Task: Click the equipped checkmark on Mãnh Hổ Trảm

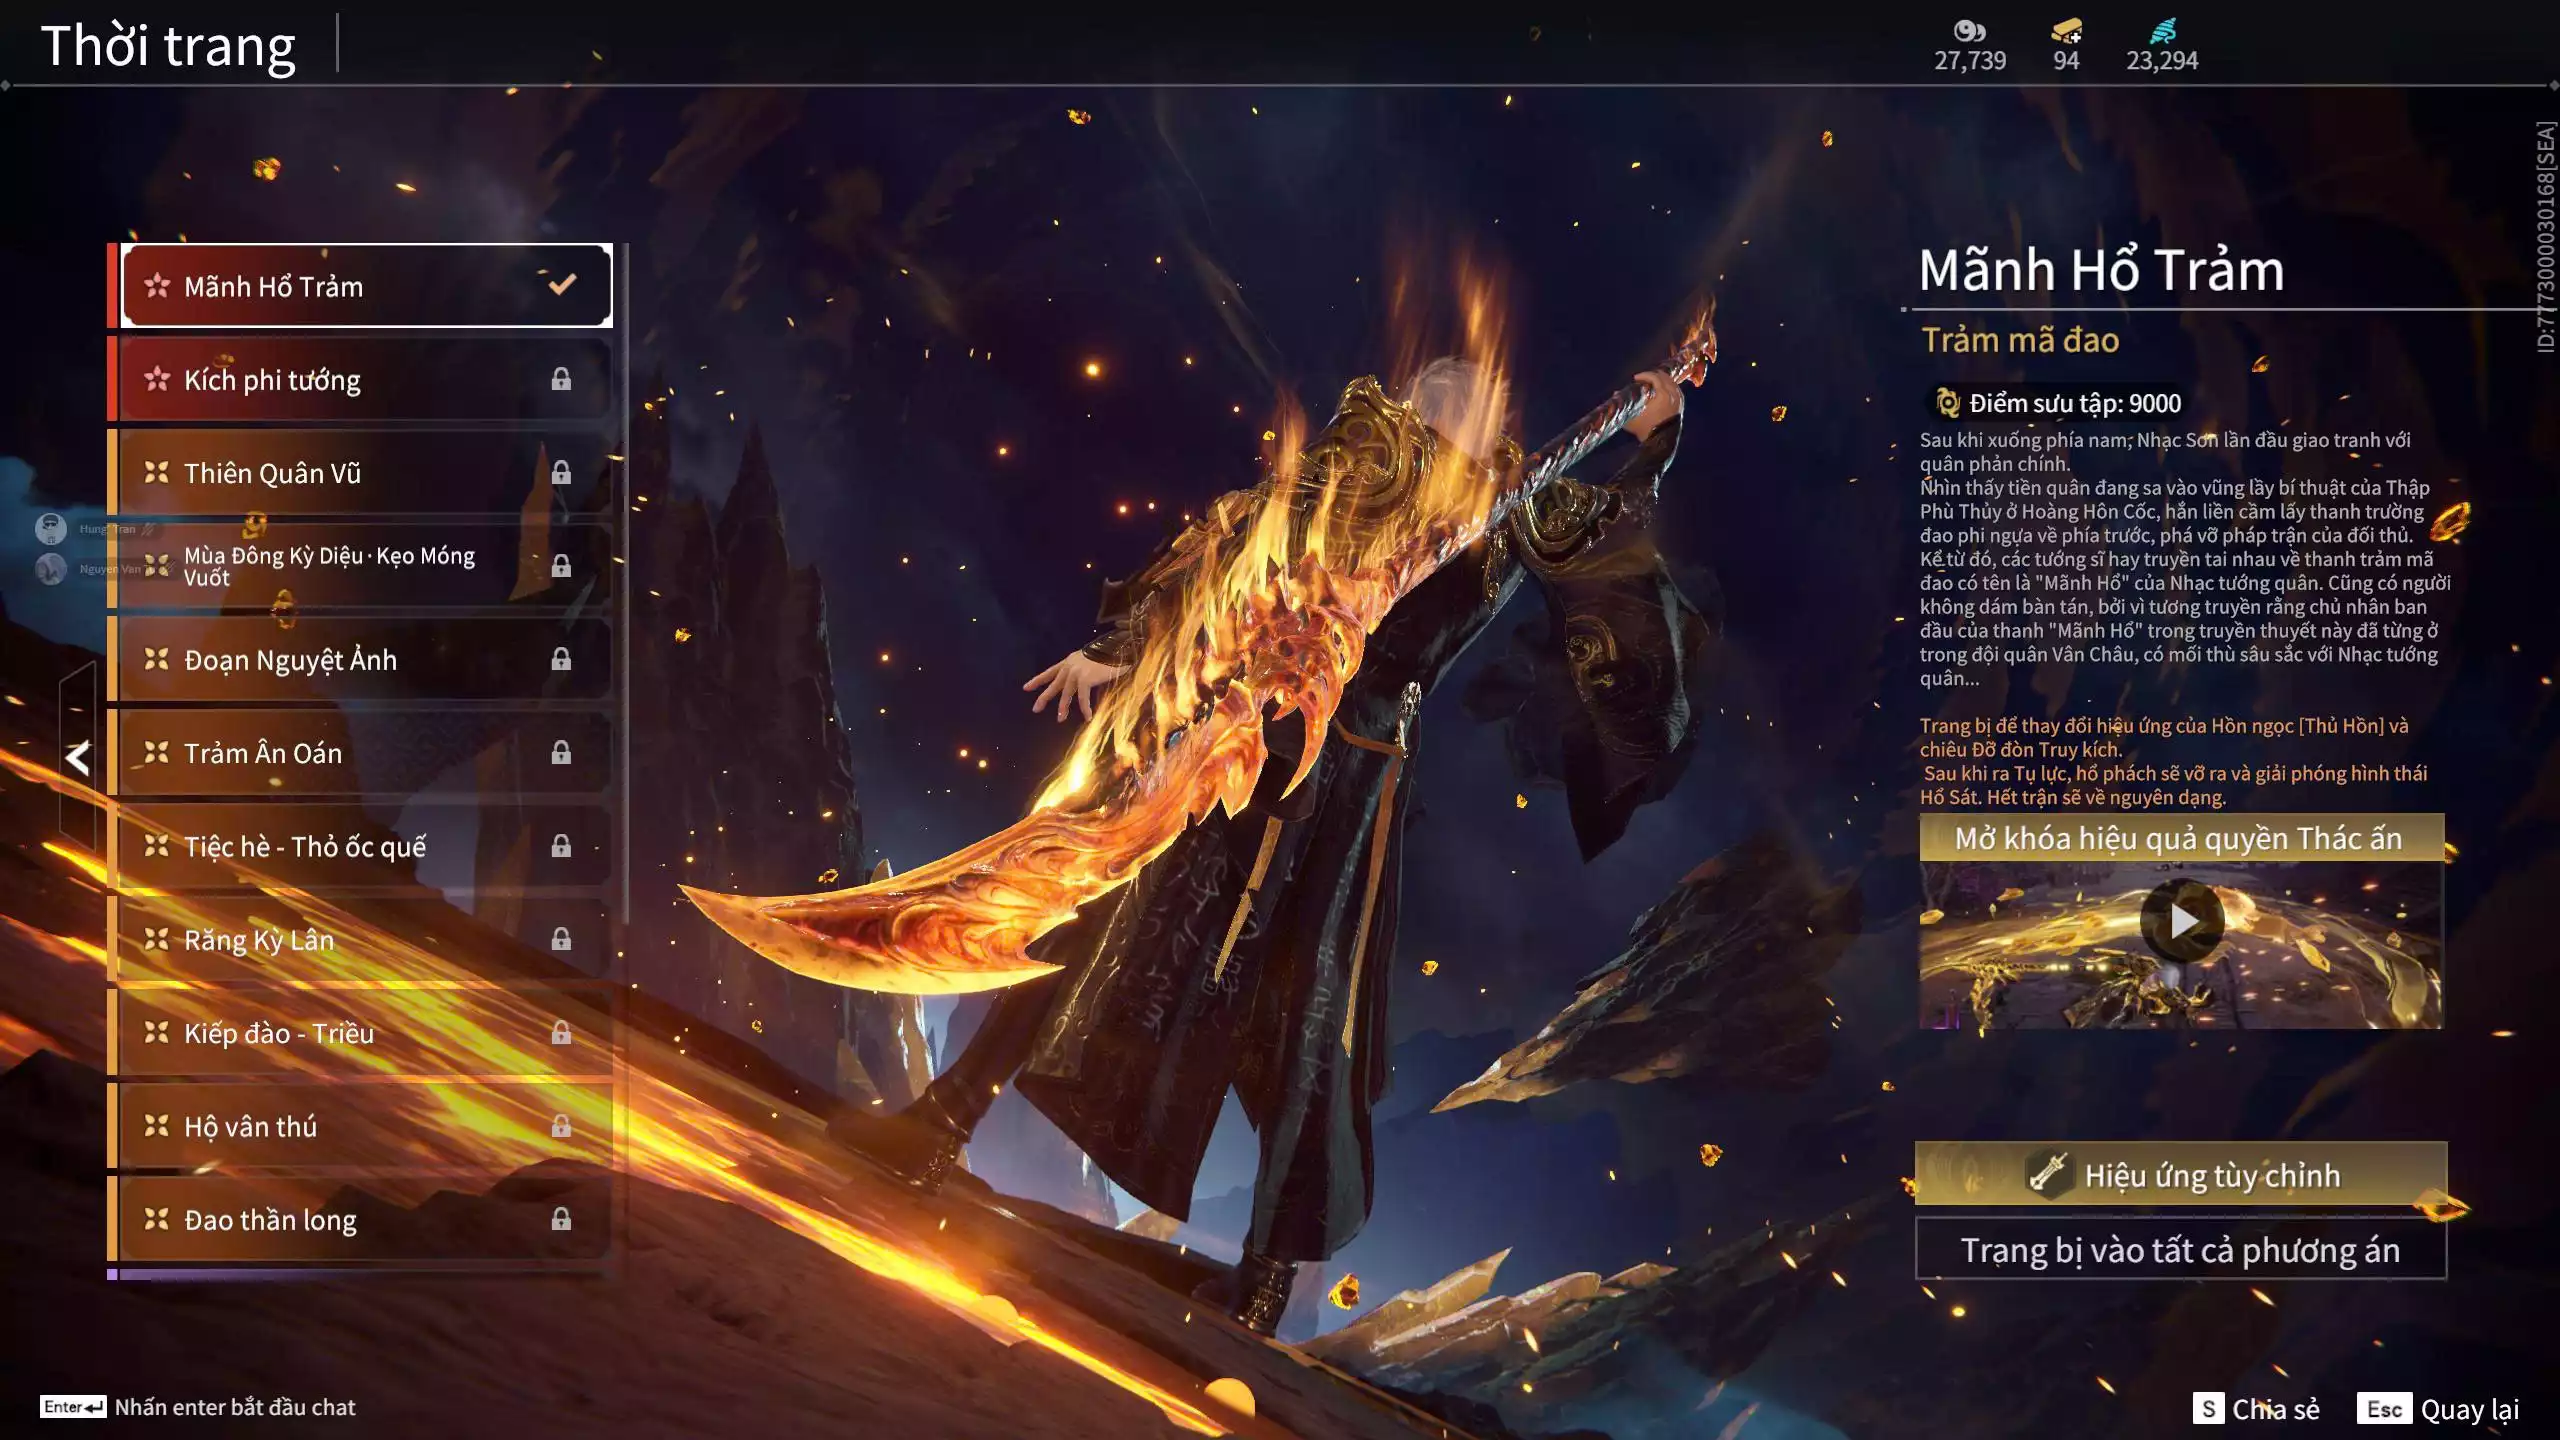Action: pyautogui.click(x=562, y=284)
